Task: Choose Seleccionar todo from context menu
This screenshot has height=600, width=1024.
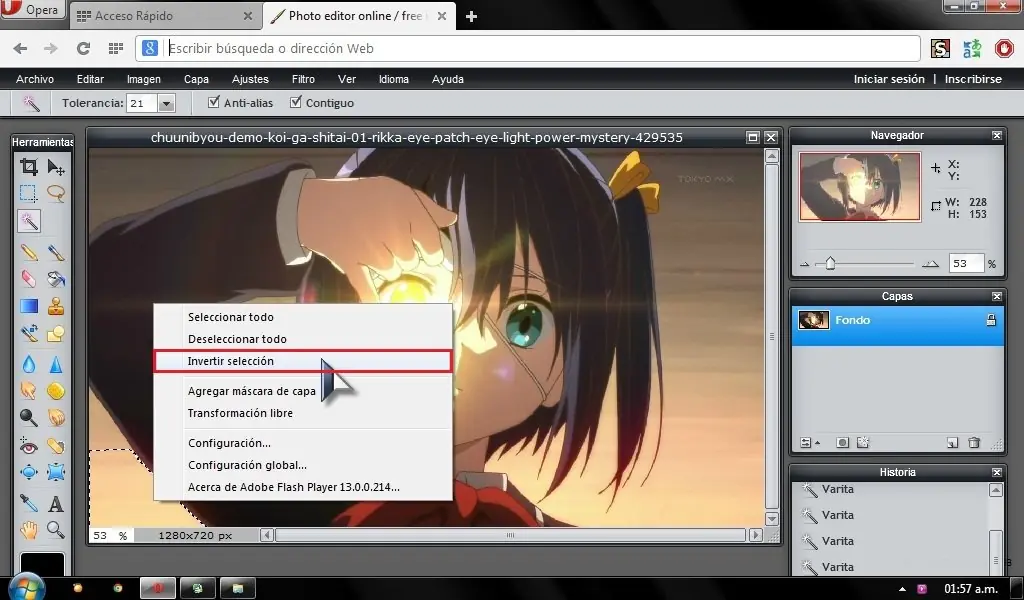Action: (302, 317)
